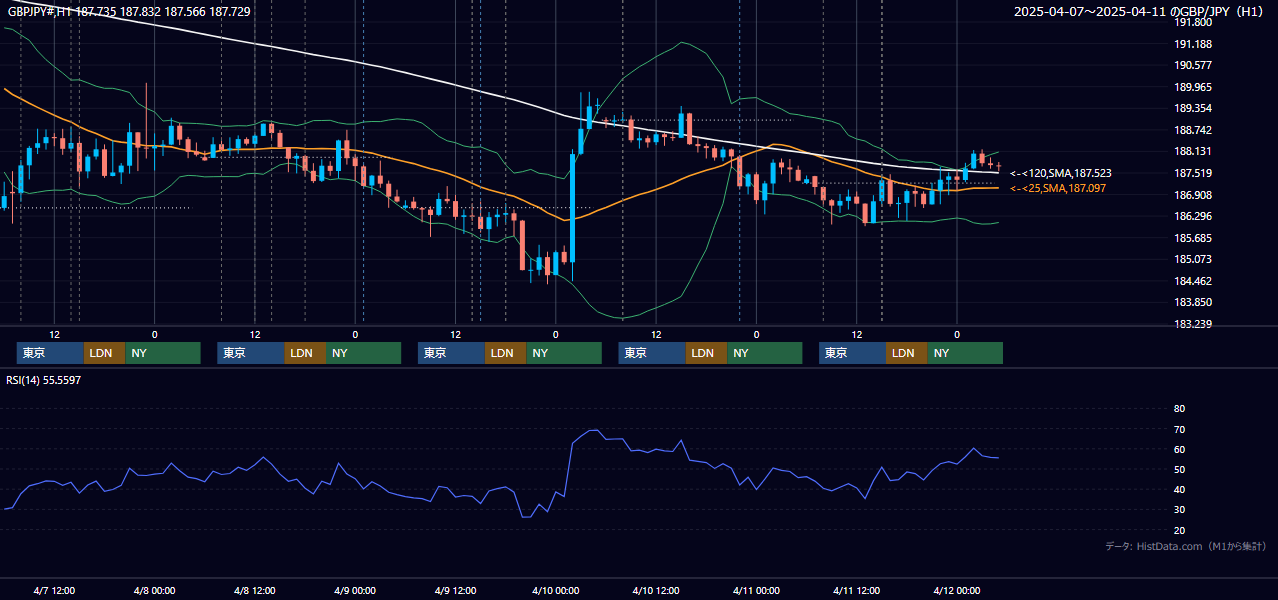Click RSI scale level 50
The width and height of the screenshot is (1278, 600).
1179,469
